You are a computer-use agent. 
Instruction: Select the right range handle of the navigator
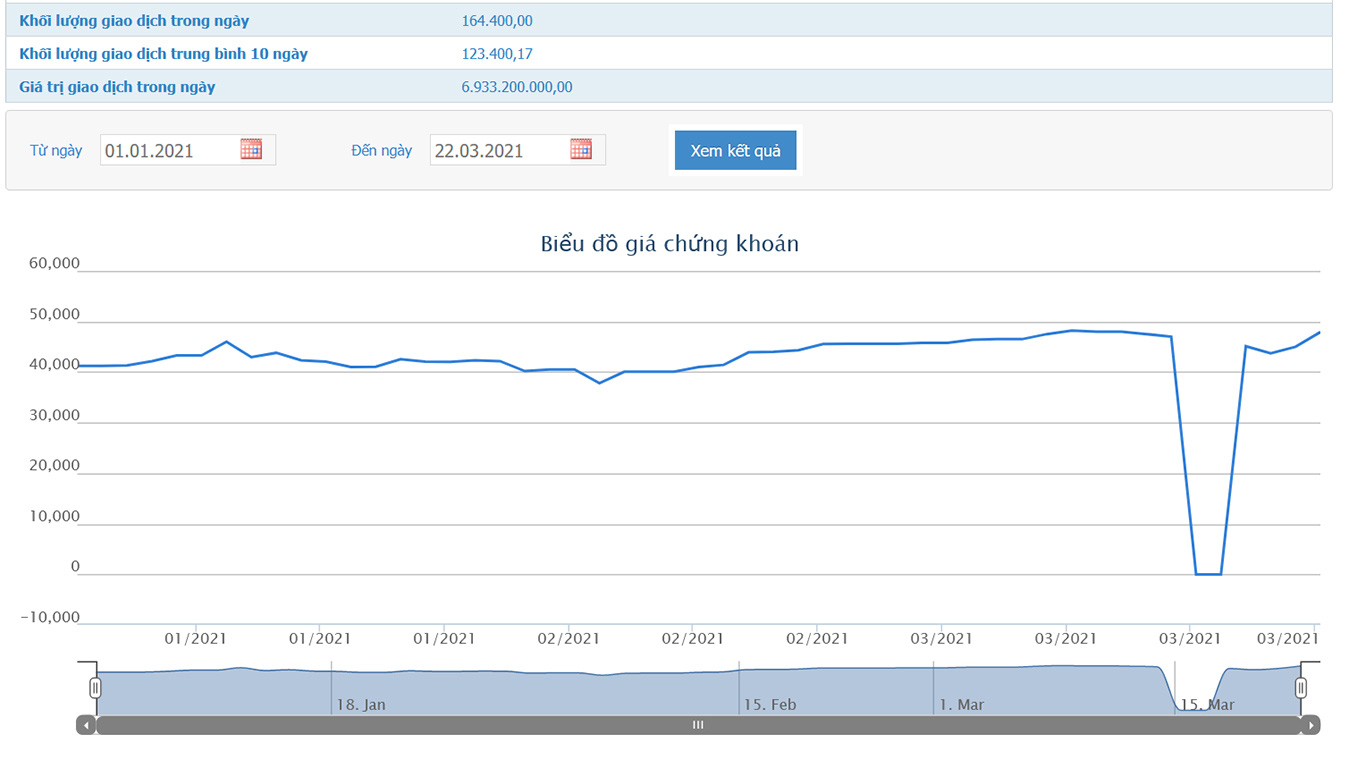coord(1301,687)
